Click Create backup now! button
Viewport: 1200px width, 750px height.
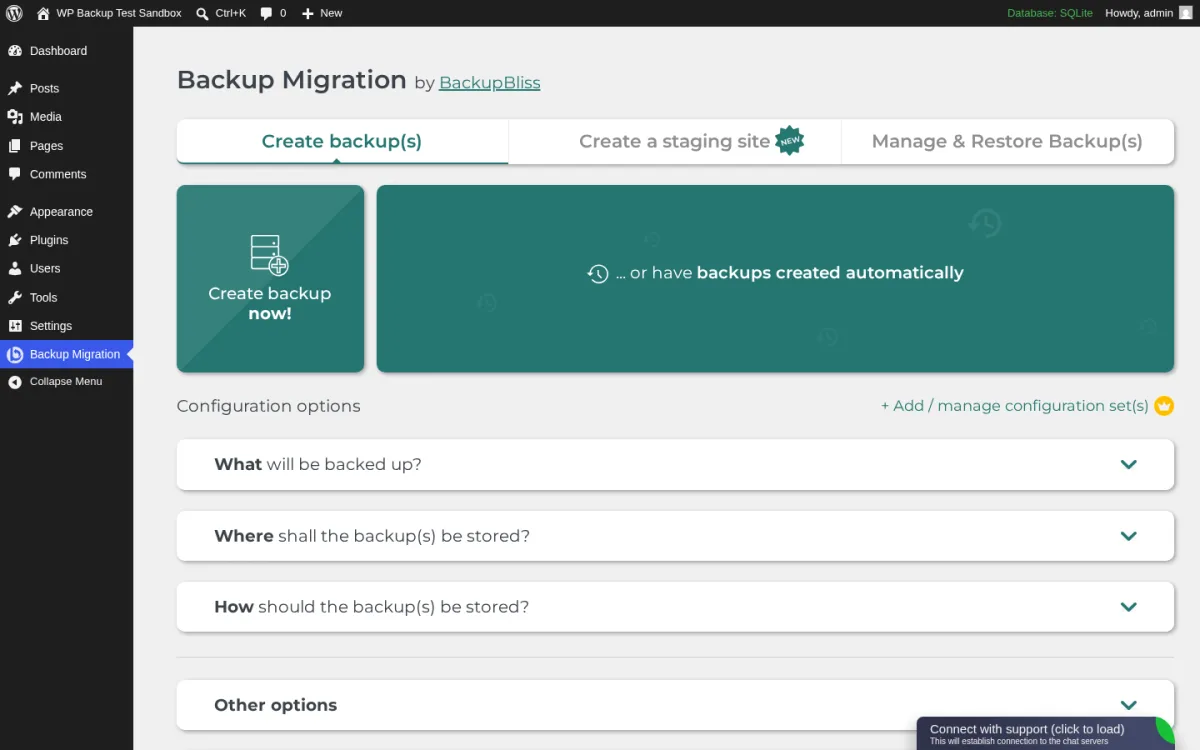tap(270, 279)
